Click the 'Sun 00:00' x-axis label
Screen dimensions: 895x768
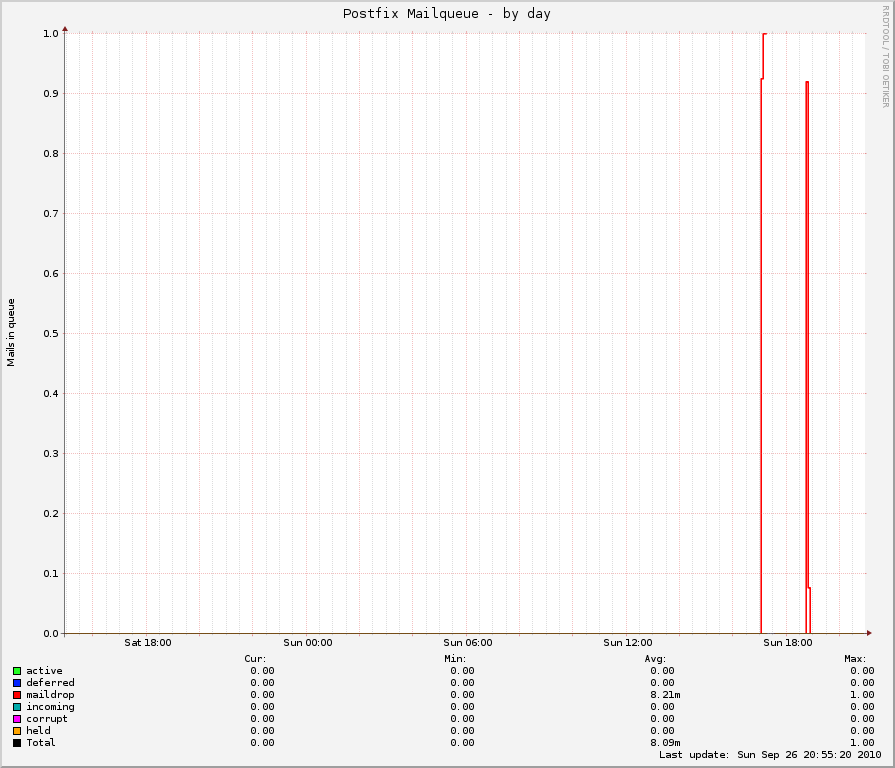[x=308, y=642]
